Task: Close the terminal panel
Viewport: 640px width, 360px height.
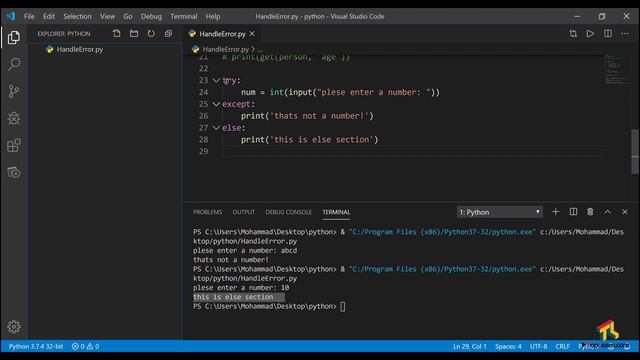Action: (x=625, y=212)
